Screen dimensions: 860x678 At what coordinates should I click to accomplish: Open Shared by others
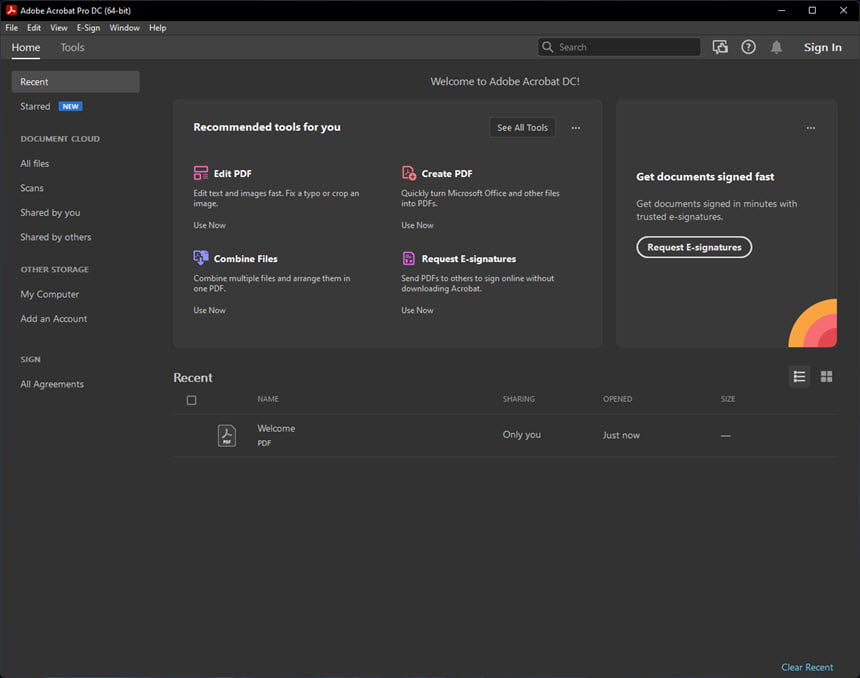pyautogui.click(x=55, y=237)
